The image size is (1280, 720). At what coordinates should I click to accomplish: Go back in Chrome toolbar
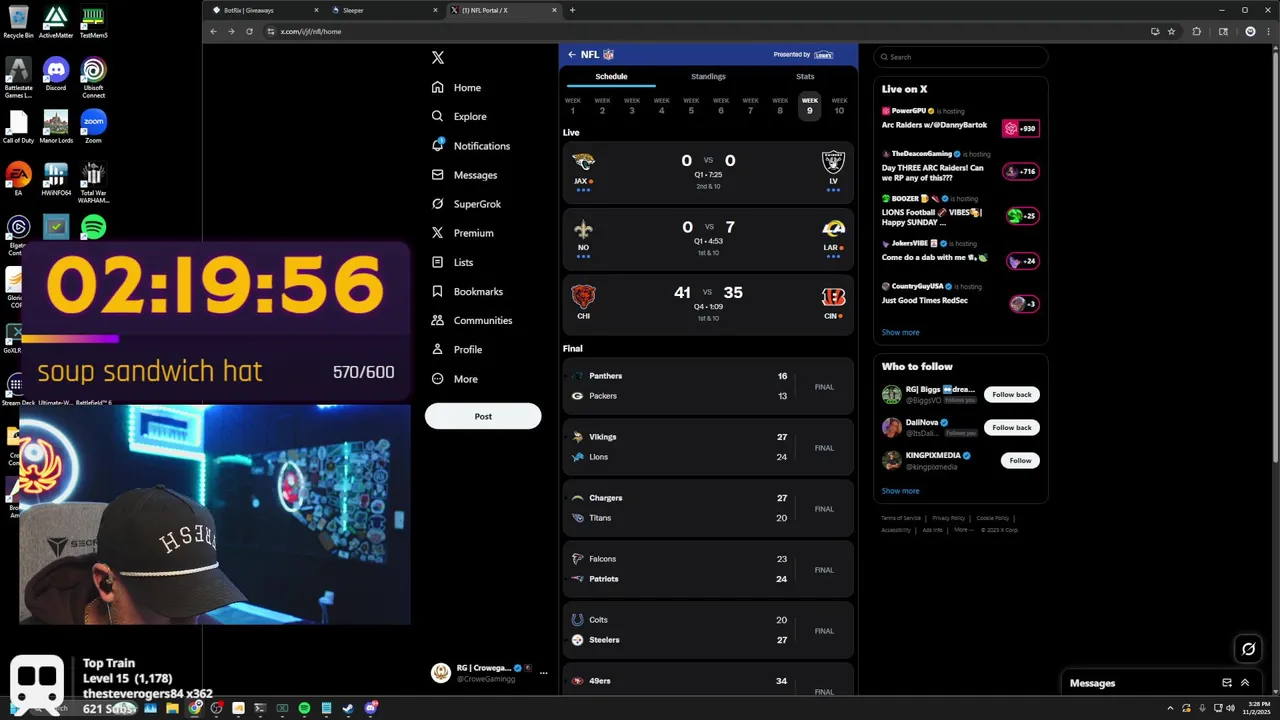pos(213,31)
